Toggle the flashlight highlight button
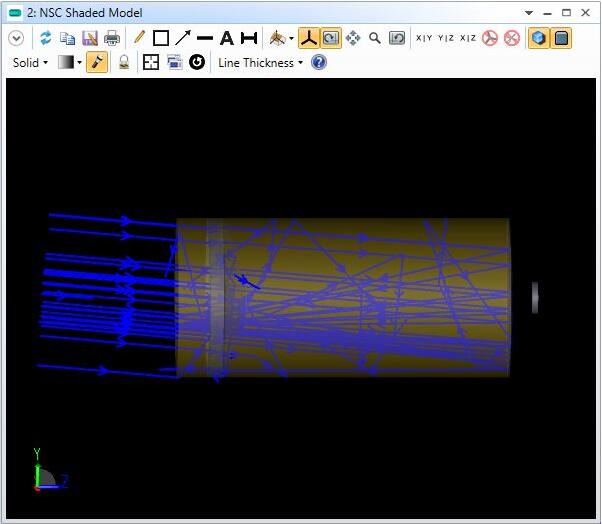Image resolution: width=602 pixels, height=524 pixels. [x=97, y=62]
